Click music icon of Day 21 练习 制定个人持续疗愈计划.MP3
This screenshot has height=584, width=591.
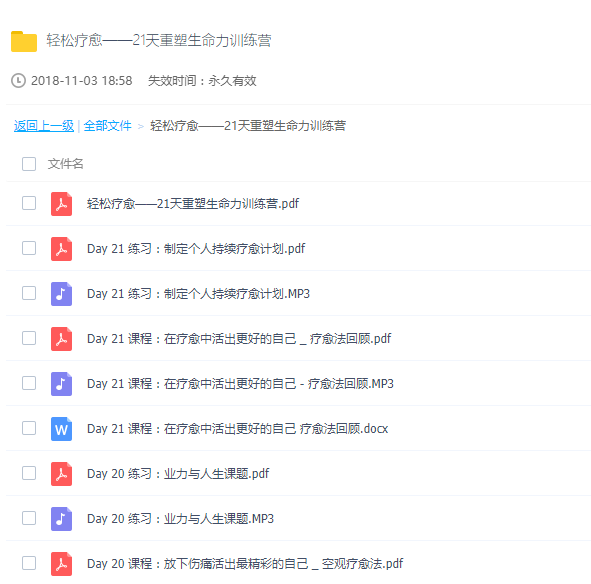point(61,294)
